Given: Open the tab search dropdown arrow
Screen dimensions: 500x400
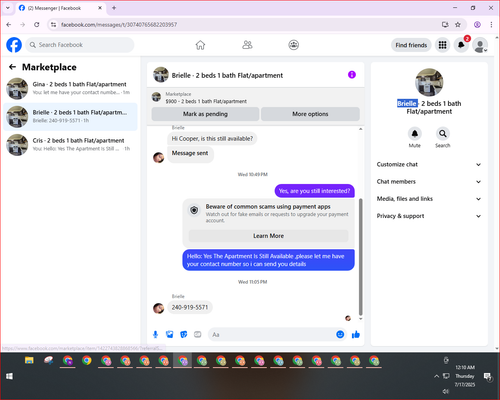Looking at the screenshot, I should 8,8.
